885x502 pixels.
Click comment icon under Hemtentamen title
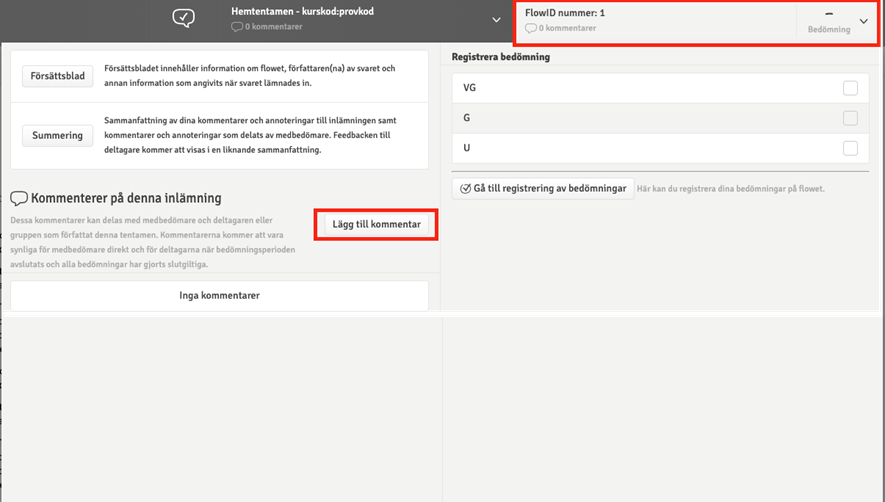pos(237,27)
